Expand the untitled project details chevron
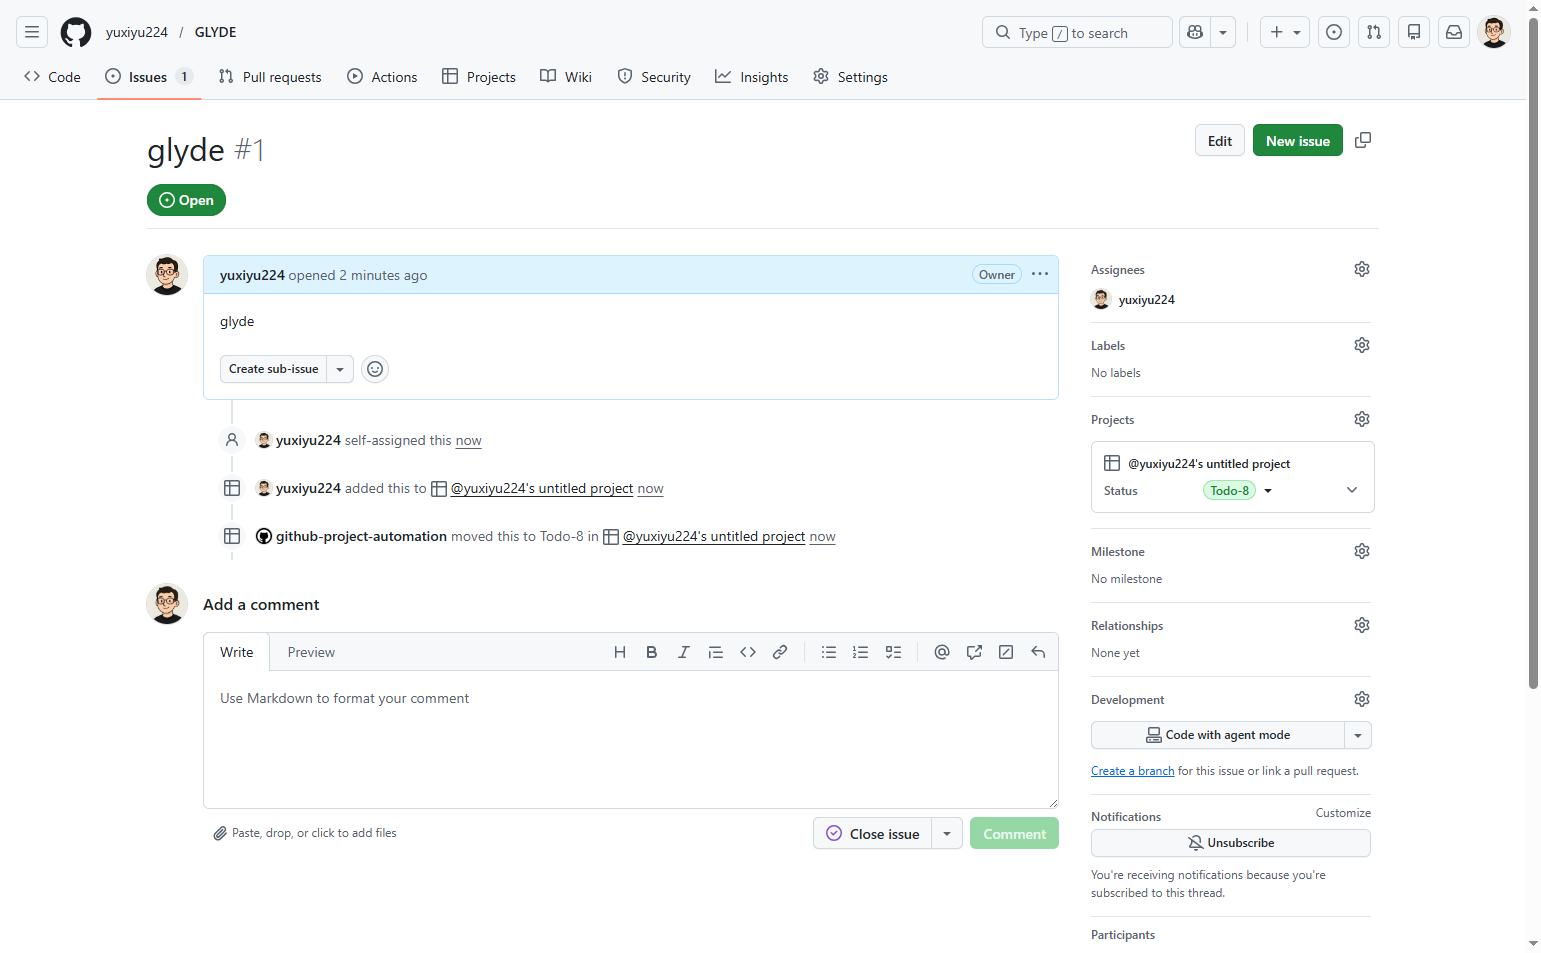The image size is (1541, 953). (1352, 490)
